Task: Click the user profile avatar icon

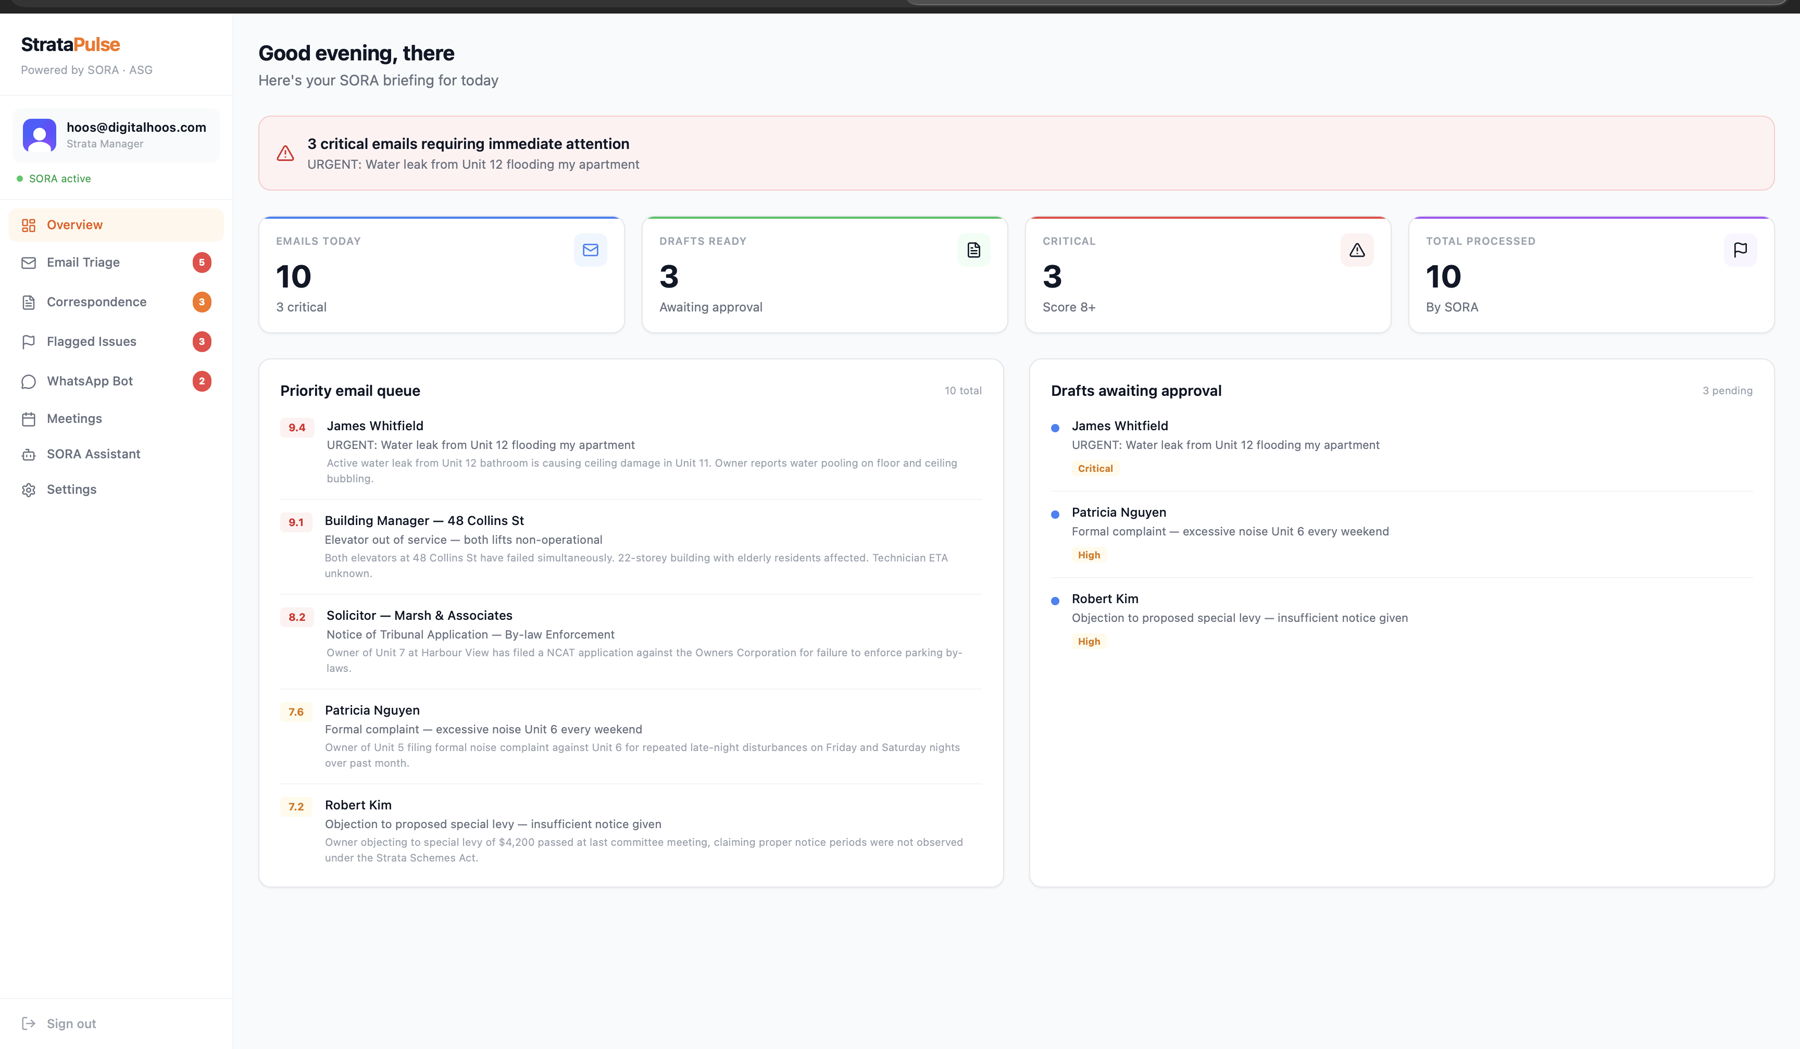Action: (x=38, y=135)
